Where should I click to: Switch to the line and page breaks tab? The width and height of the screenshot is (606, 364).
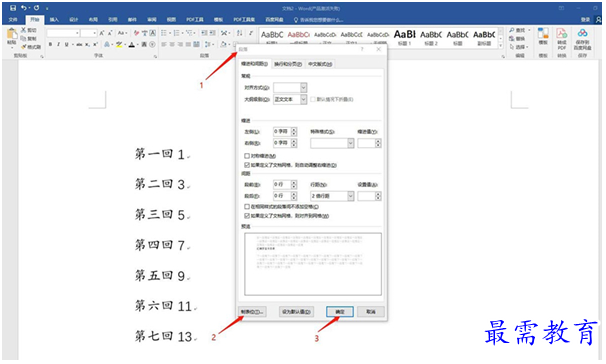pos(288,64)
